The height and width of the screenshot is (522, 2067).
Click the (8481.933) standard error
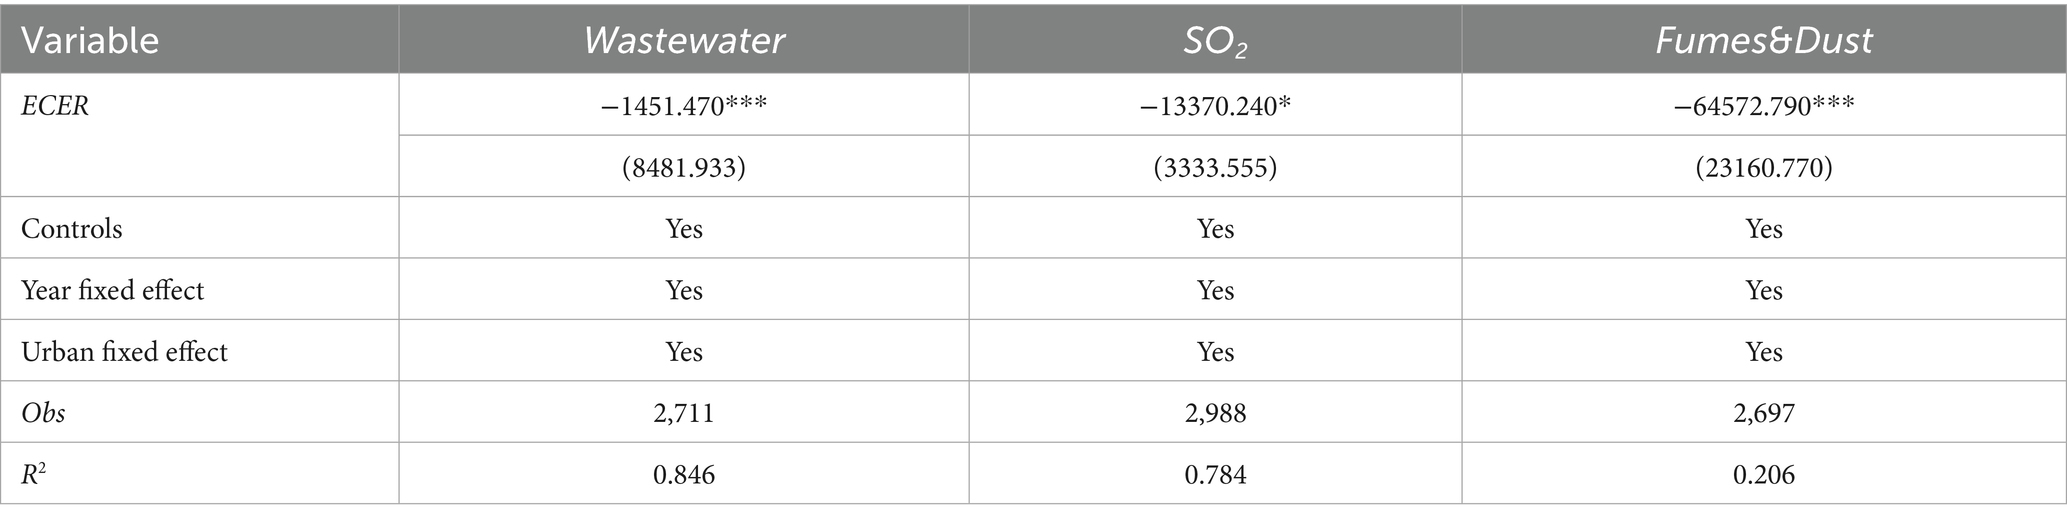684,168
